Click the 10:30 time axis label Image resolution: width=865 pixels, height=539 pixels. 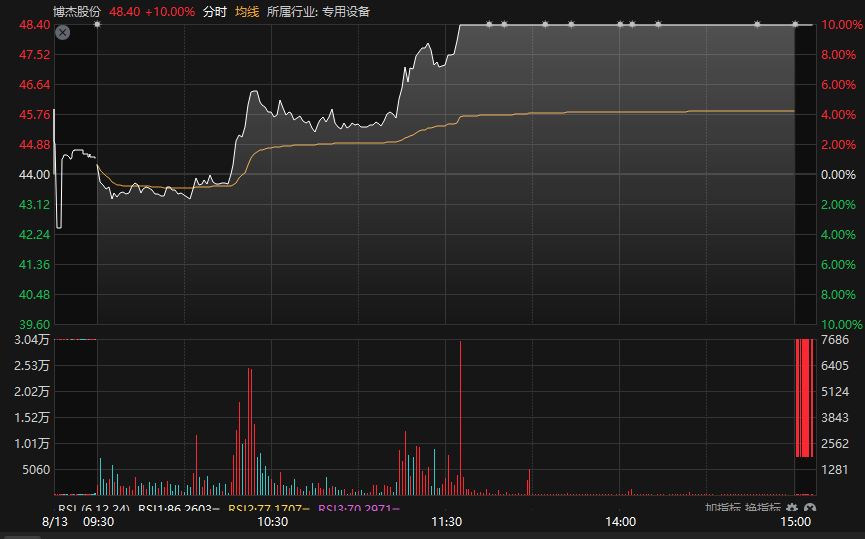(x=273, y=521)
